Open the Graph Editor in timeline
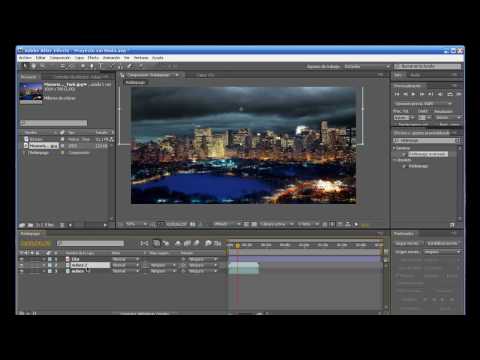Viewport: 480px width, 360px height. tap(217, 243)
